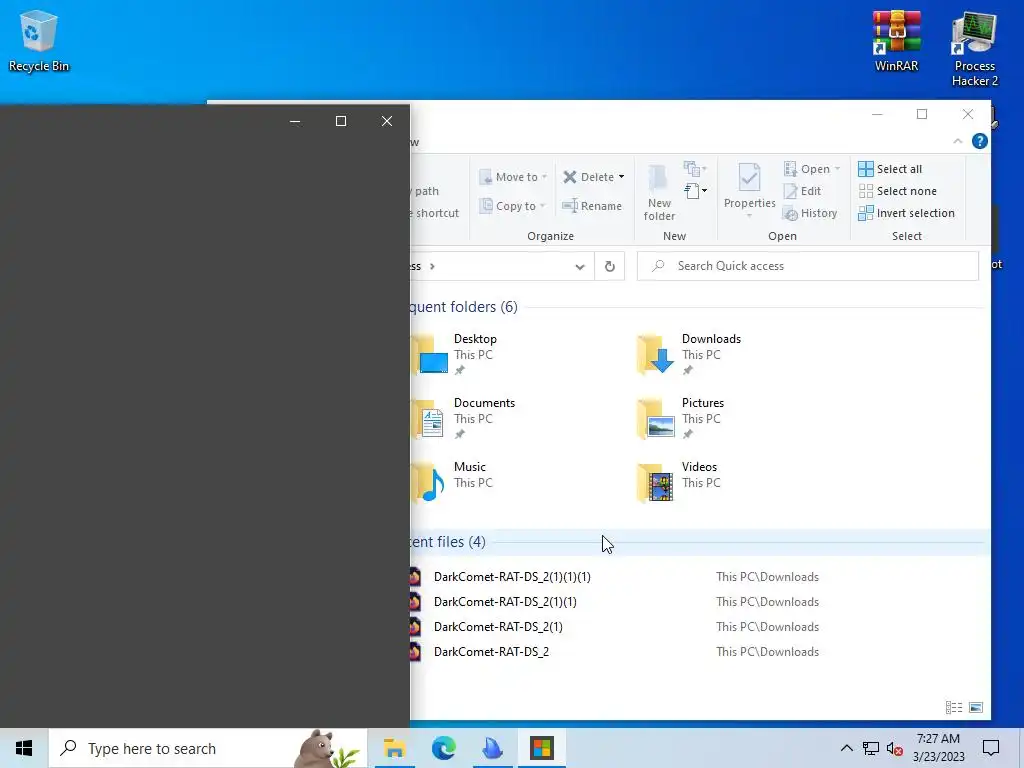Click Select all in ribbon

pyautogui.click(x=890, y=169)
